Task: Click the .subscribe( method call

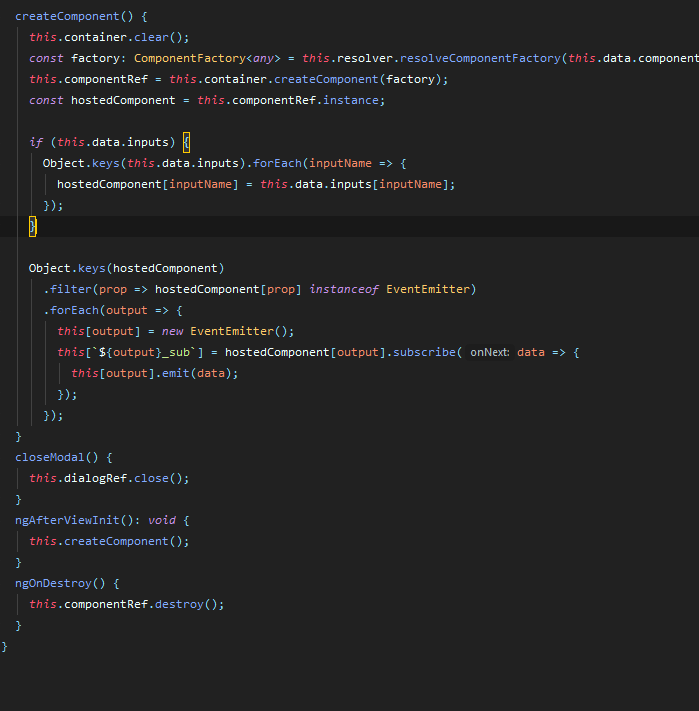Action: coord(424,352)
